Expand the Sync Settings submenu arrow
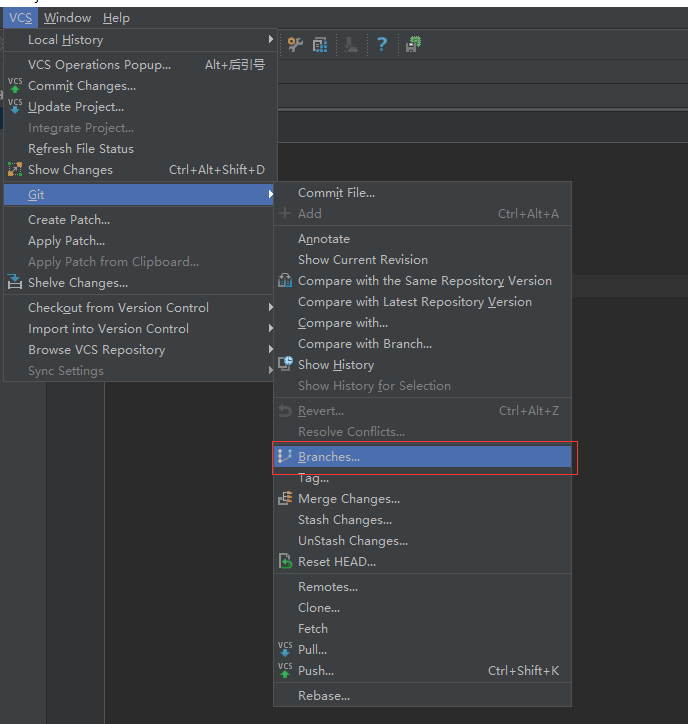 click(271, 370)
